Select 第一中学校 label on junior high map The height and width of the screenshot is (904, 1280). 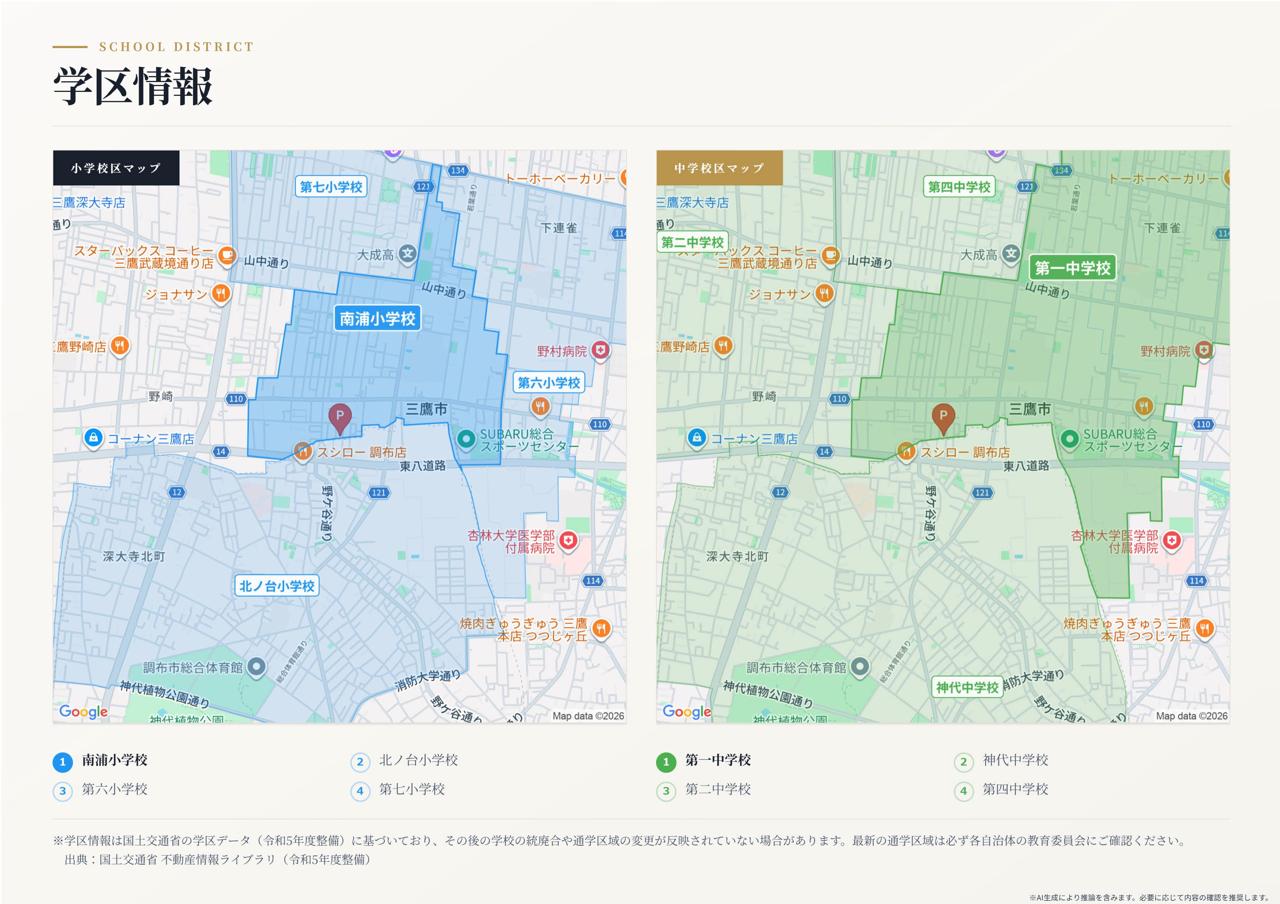coord(1073,267)
